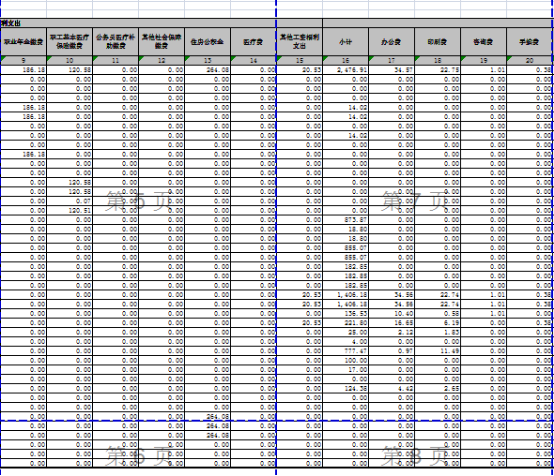554x476 pixels.
Task: Select the 小计 header cell
Action: coord(346,42)
